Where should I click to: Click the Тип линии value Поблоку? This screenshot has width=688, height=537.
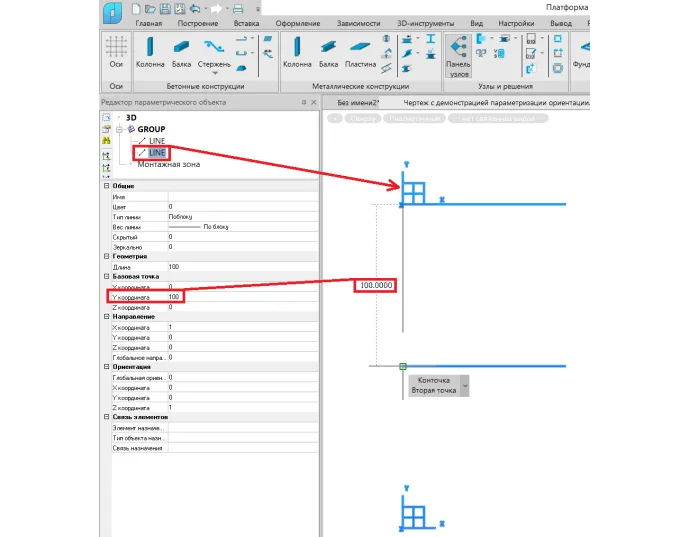click(x=243, y=217)
